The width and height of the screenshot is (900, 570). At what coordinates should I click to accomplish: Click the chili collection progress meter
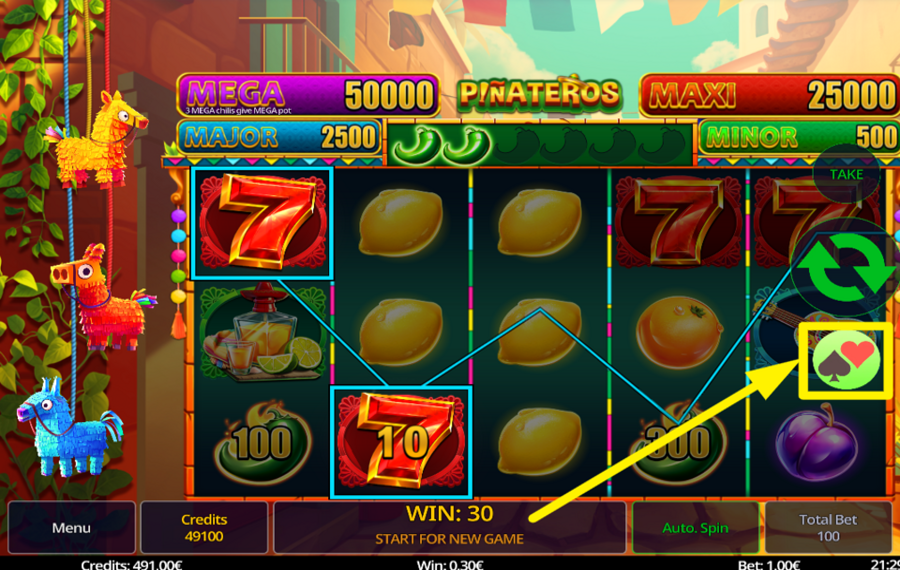tap(540, 143)
